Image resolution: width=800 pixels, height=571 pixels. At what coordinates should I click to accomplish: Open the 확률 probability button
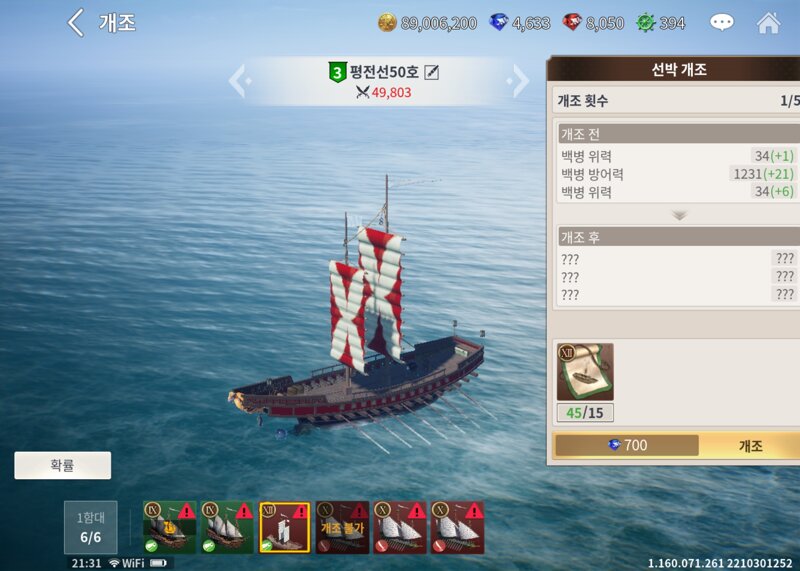coord(63,465)
